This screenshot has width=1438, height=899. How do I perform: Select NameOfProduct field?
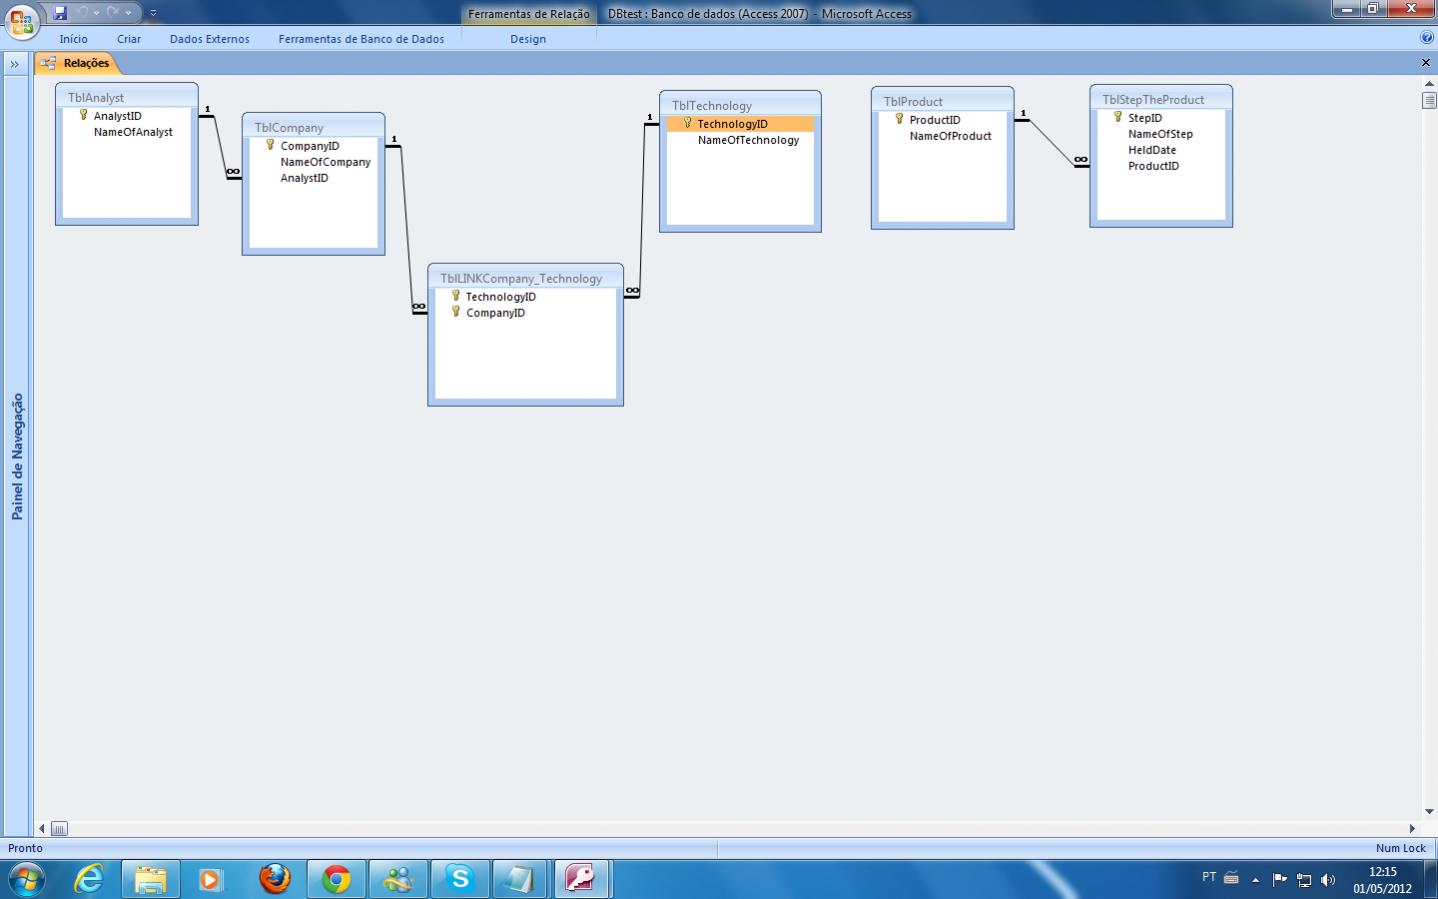pos(950,136)
